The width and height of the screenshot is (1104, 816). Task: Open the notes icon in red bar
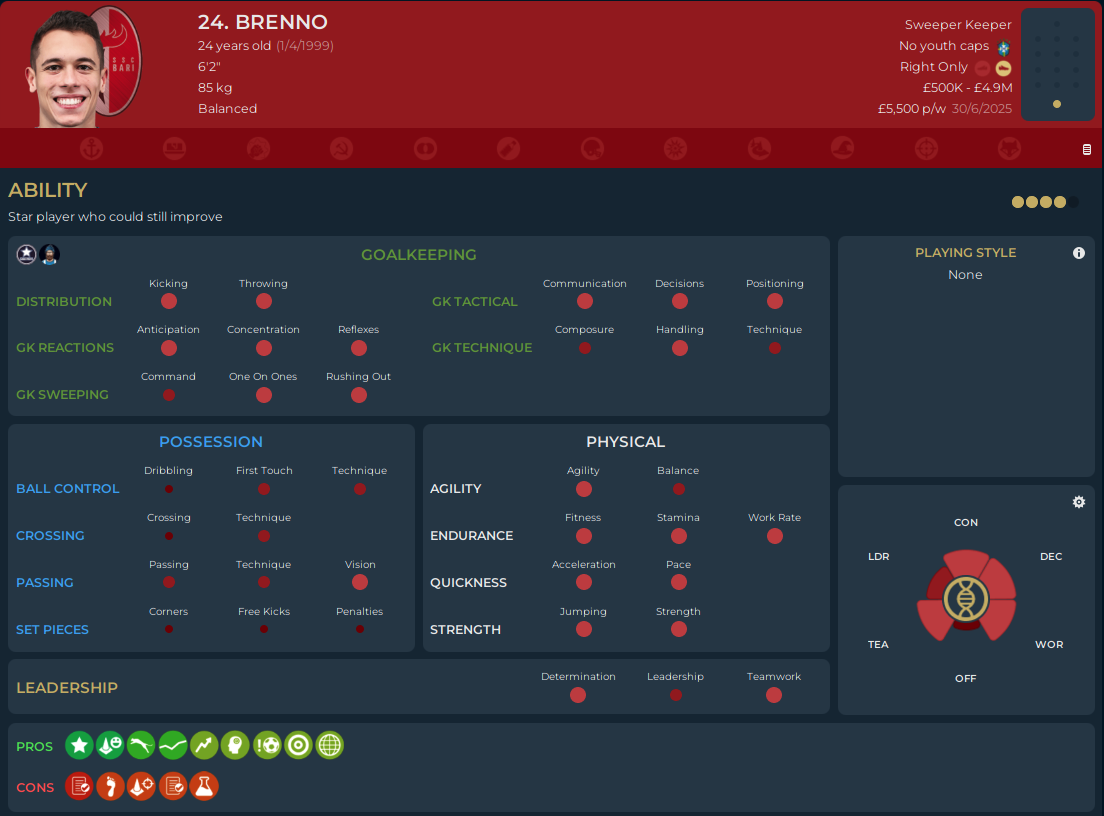1086,149
